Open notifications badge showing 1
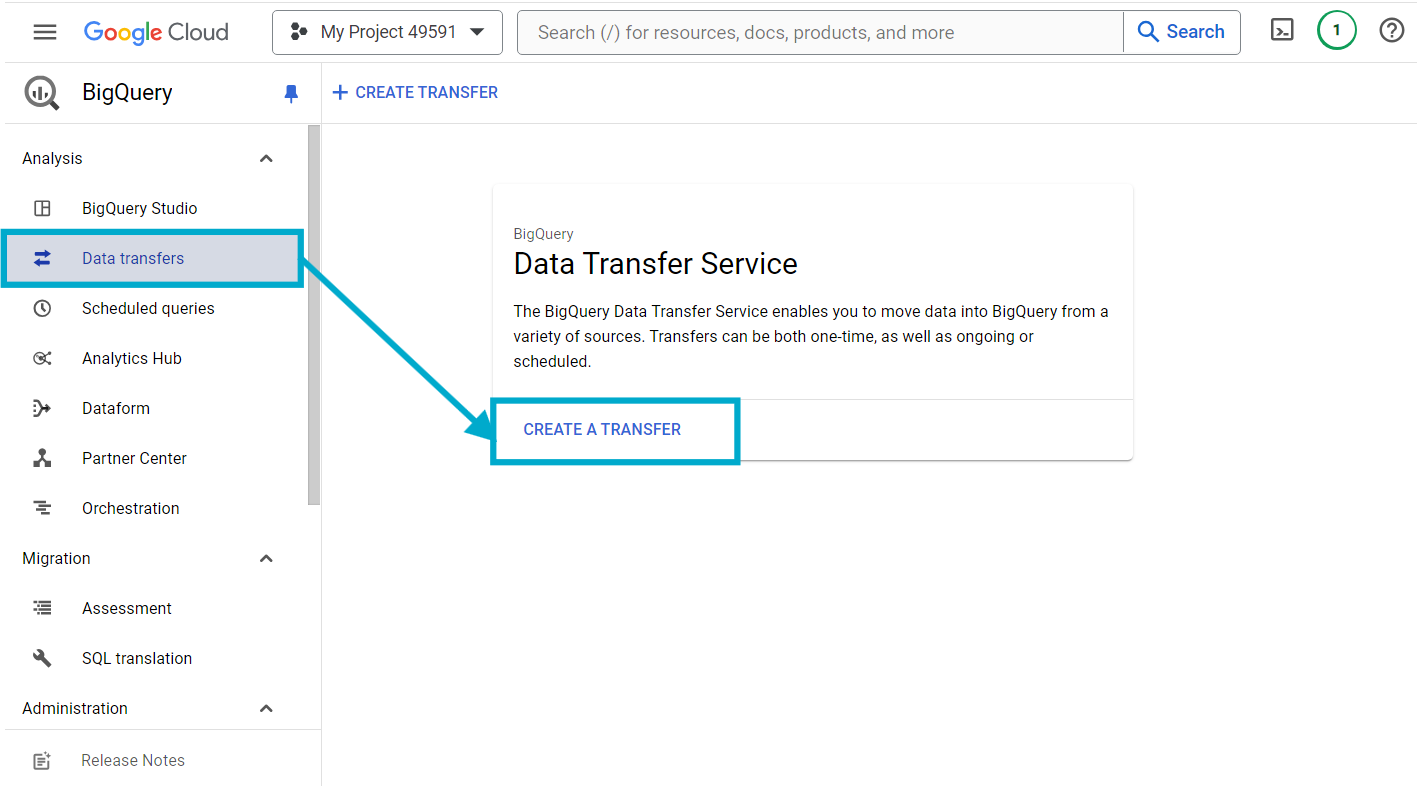 [1337, 31]
